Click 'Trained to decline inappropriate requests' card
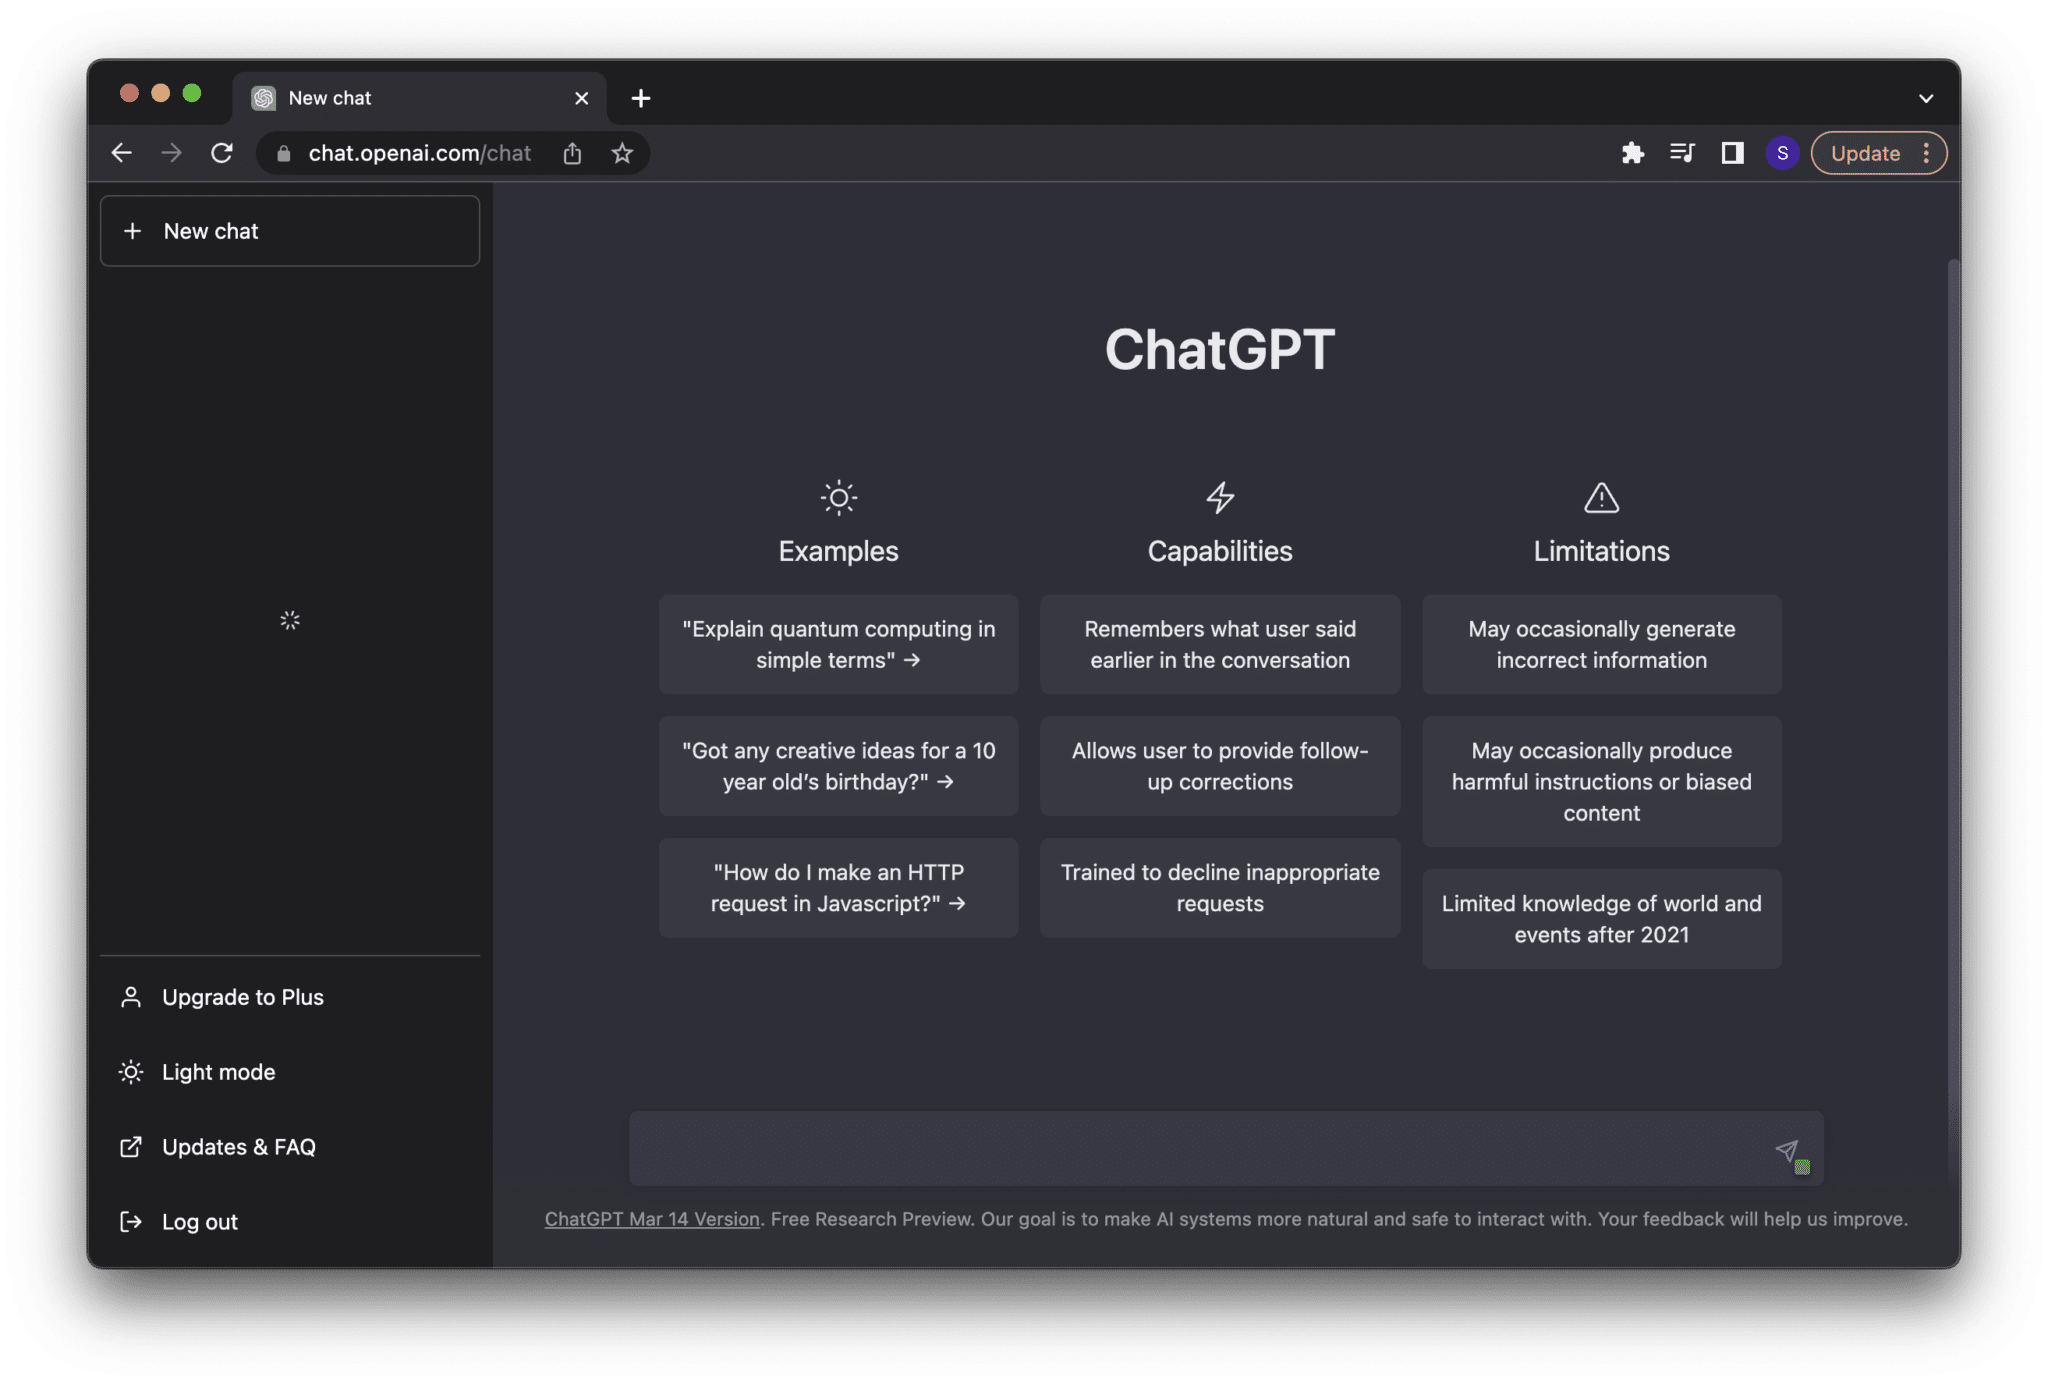The image size is (2048, 1384). point(1220,888)
